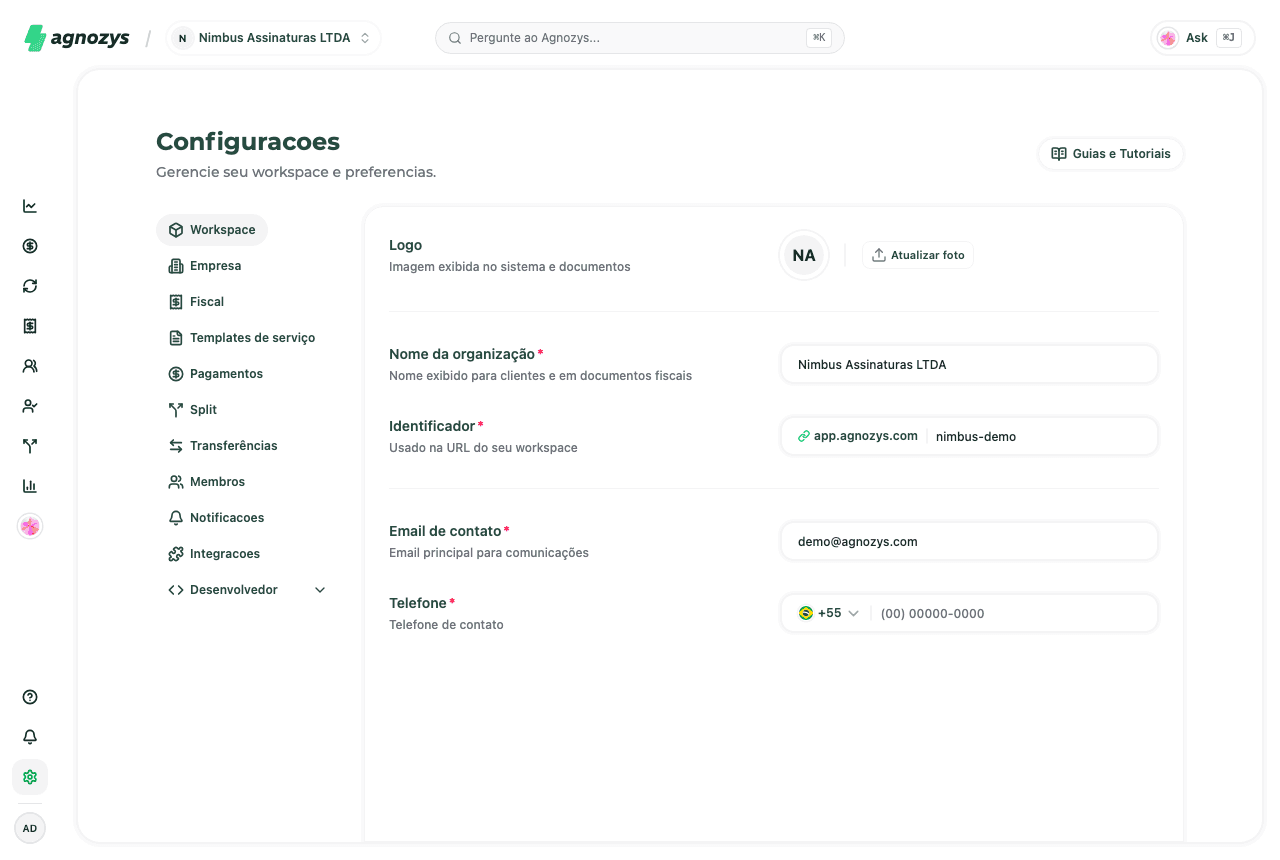Image resolution: width=1280 pixels, height=860 pixels.
Task: Click the bar chart reports icon in sidebar
Action: click(30, 486)
